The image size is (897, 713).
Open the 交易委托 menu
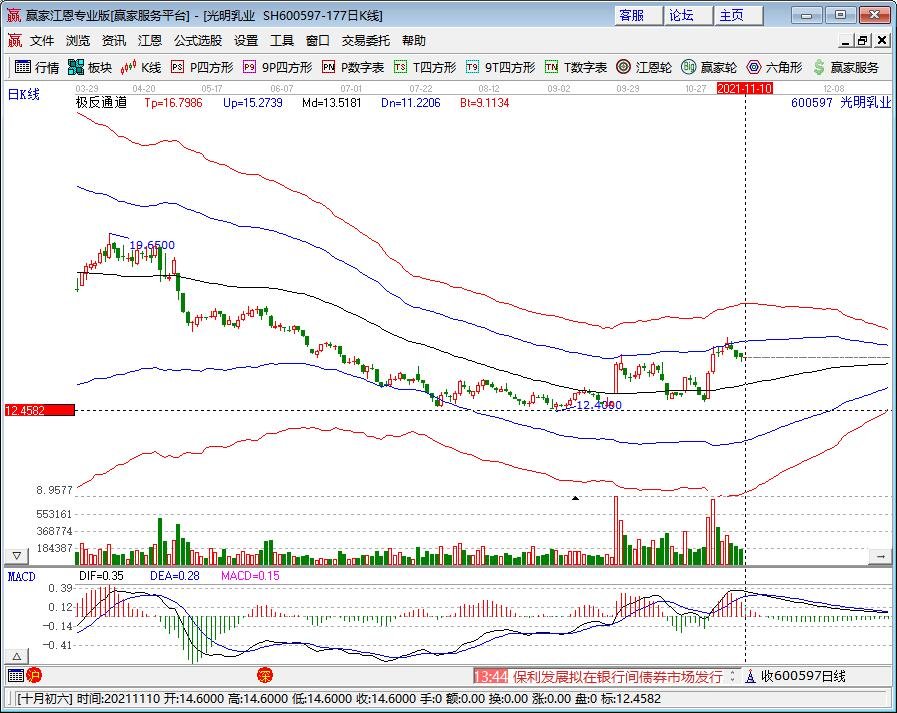366,41
